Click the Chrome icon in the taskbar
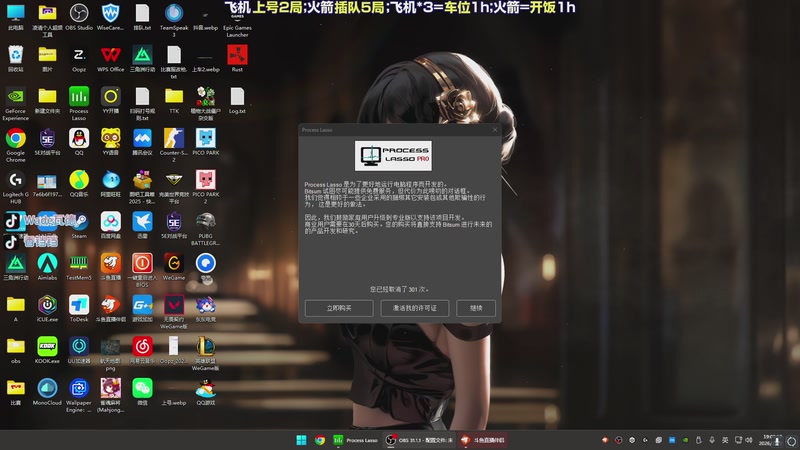 (320, 440)
